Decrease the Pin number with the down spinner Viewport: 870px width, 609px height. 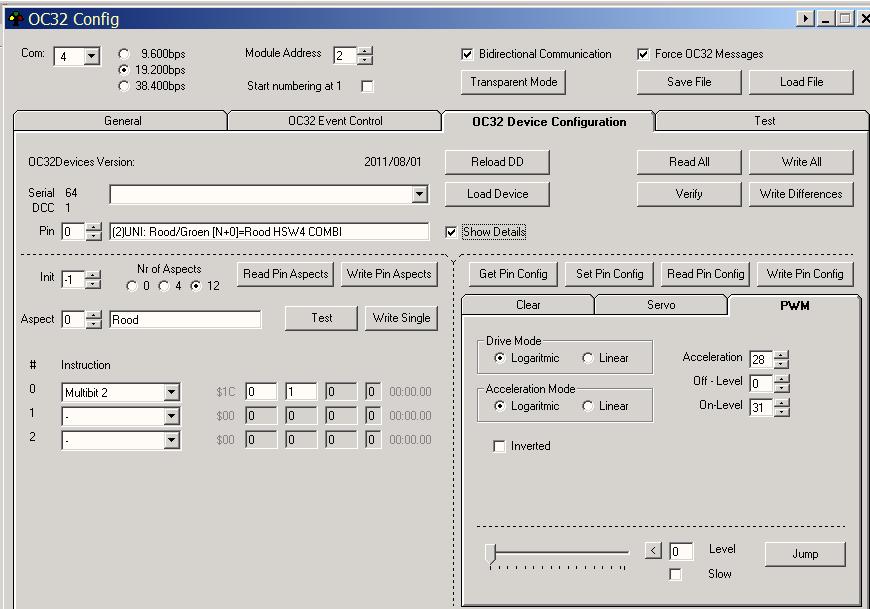click(x=94, y=236)
